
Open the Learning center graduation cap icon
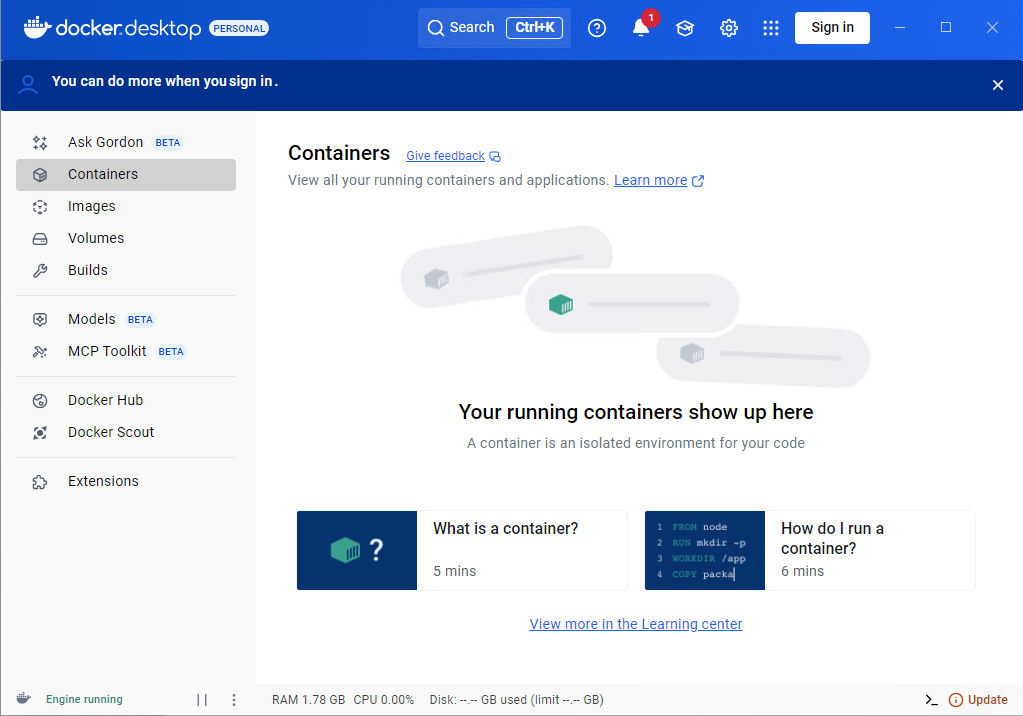point(685,28)
